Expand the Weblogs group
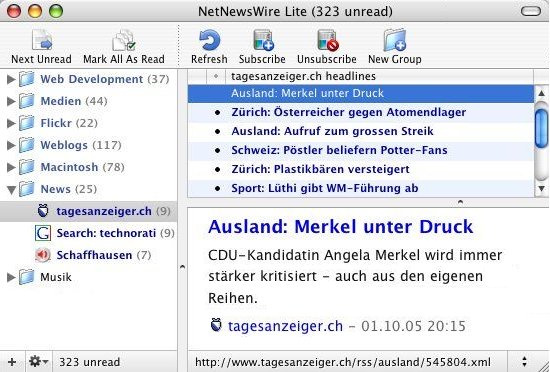 (x=11, y=145)
